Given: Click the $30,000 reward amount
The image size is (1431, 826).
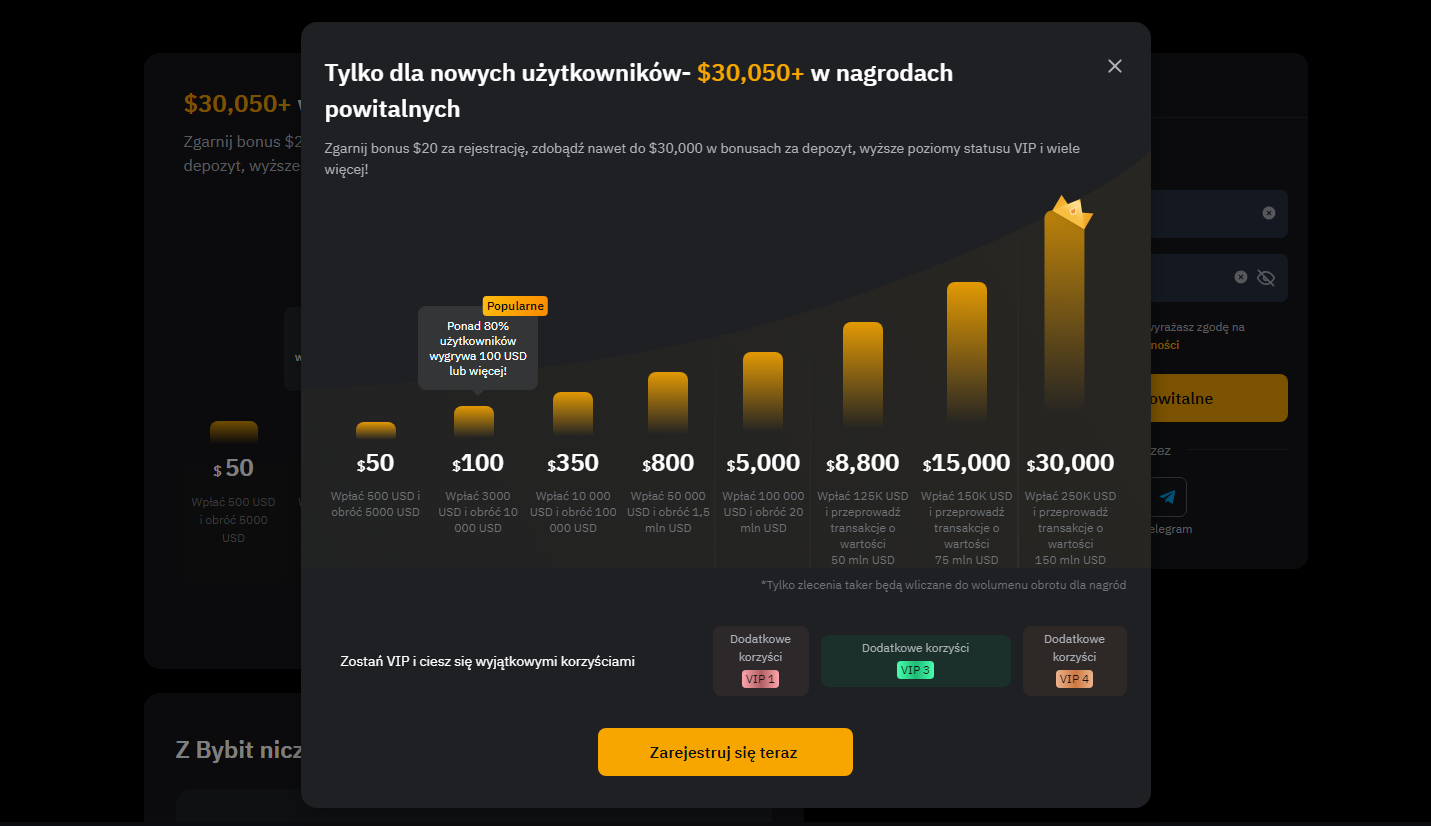Looking at the screenshot, I should click(1070, 463).
